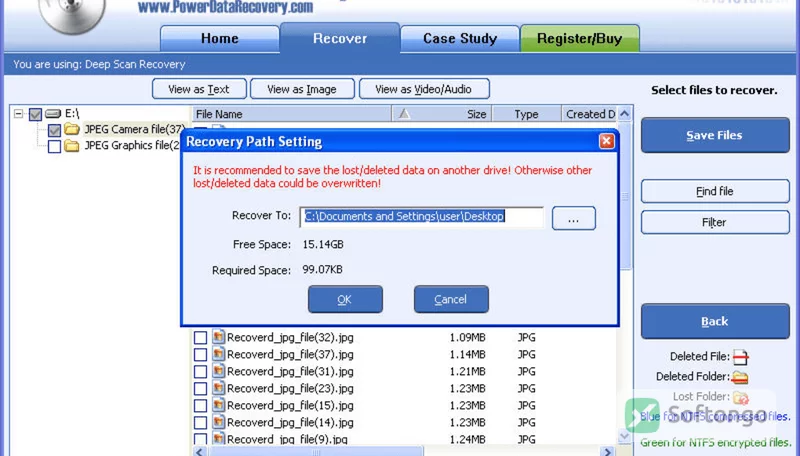
Task: Click the image icon of Recoverd_jpg_file(14).jpg
Action: tap(218, 421)
